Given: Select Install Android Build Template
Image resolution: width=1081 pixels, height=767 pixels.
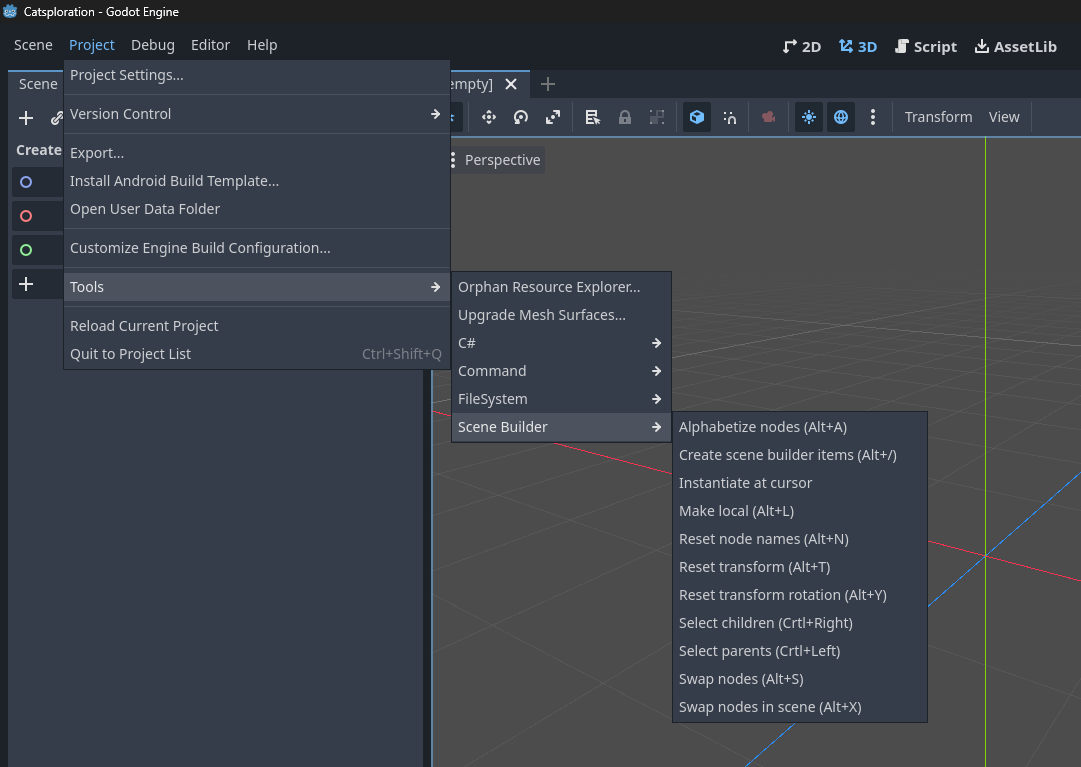Looking at the screenshot, I should (256, 181).
